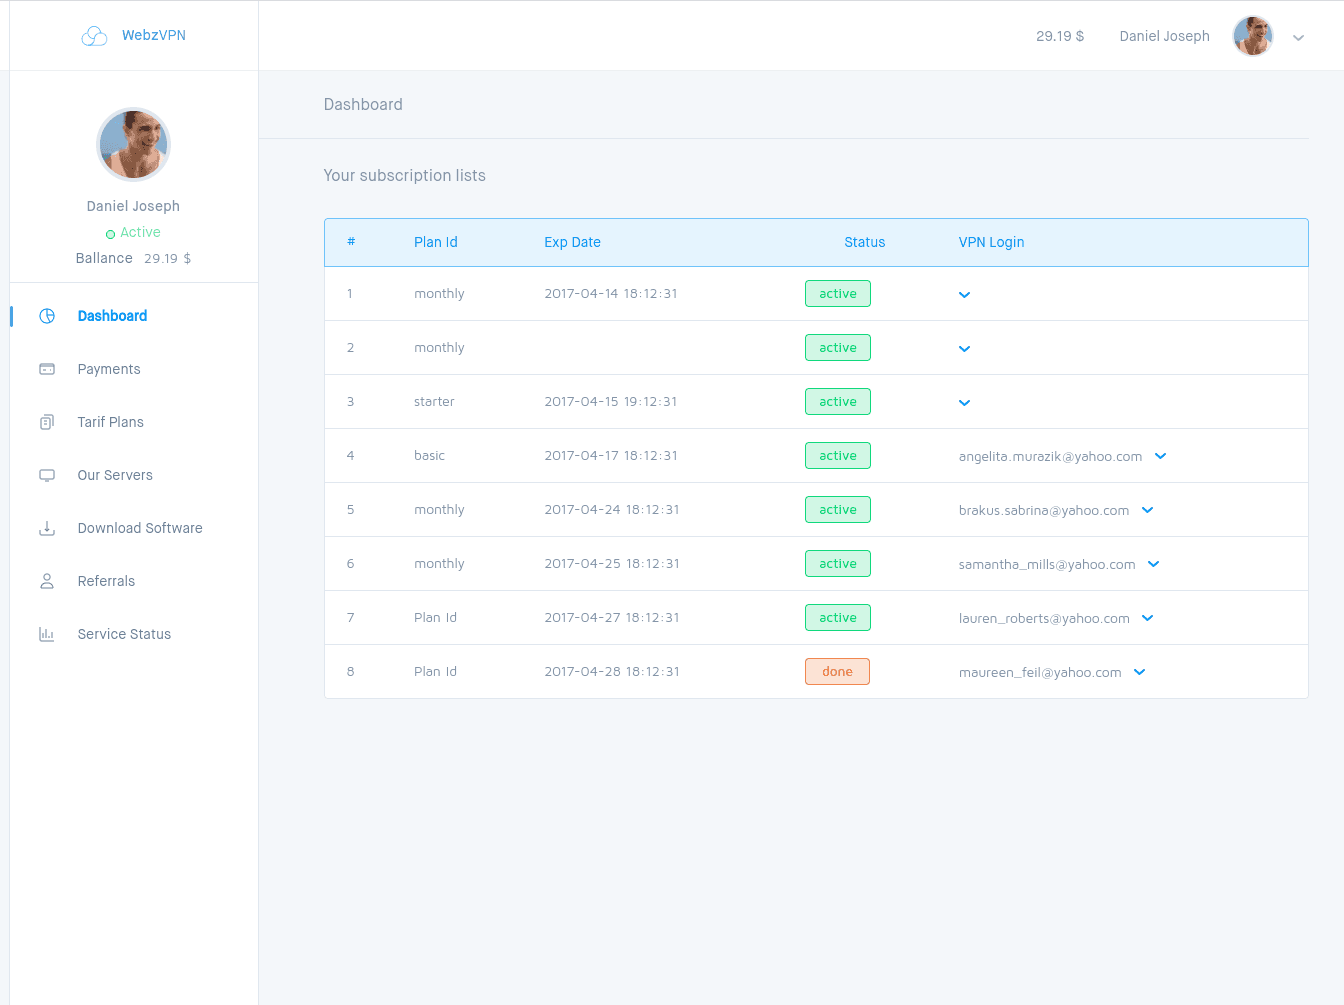Click the Tarif Plans document icon
This screenshot has height=1005, width=1344.
tap(47, 422)
